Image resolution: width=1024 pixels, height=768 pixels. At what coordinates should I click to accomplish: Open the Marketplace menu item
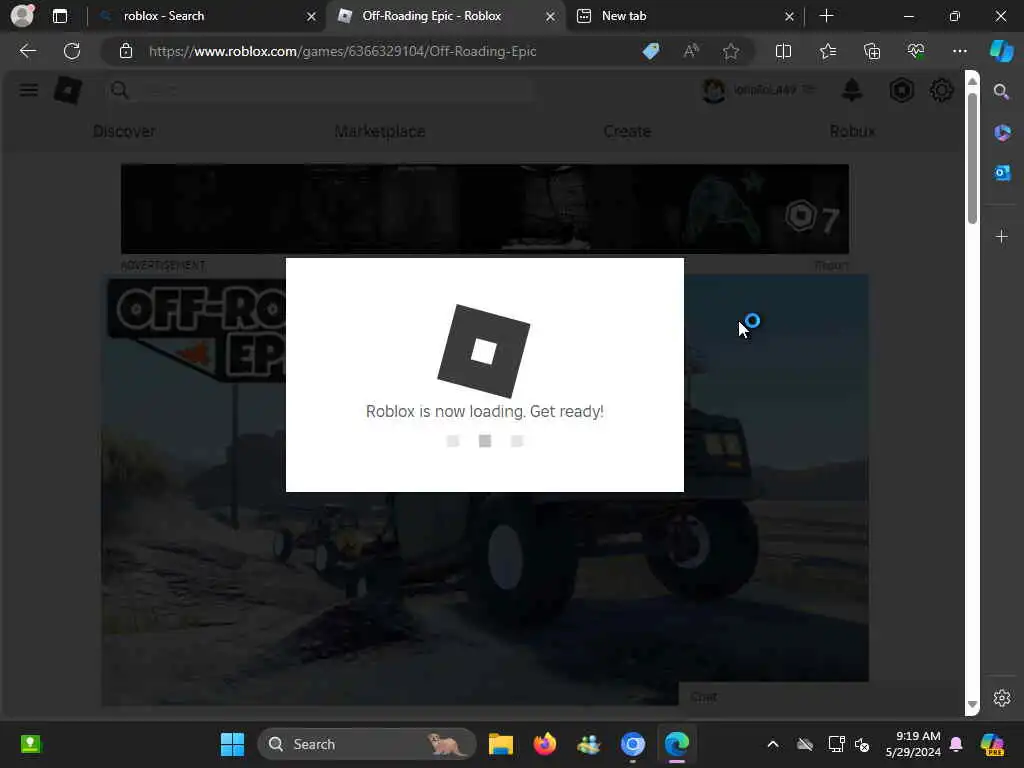point(380,131)
